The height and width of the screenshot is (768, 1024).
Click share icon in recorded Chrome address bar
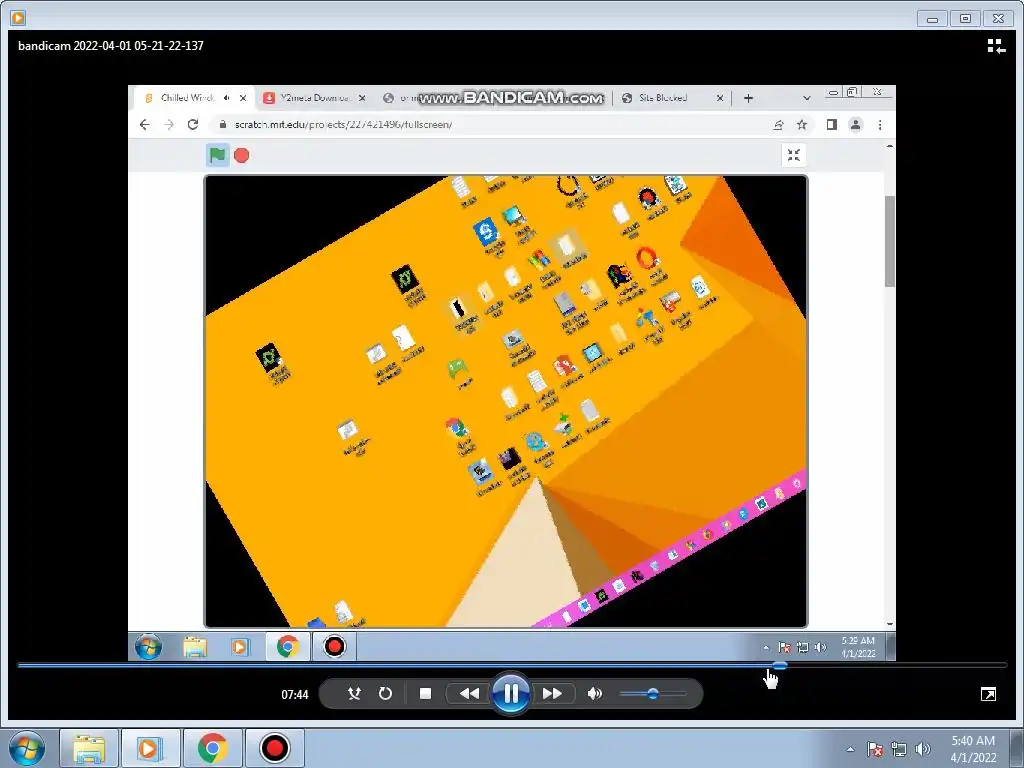pos(778,125)
